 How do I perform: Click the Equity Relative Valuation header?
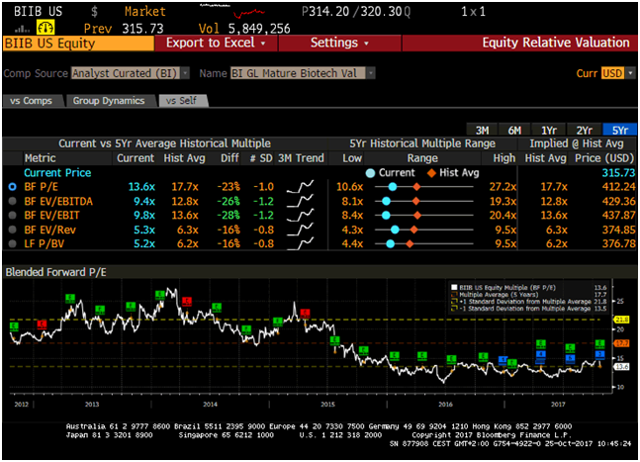(x=556, y=43)
